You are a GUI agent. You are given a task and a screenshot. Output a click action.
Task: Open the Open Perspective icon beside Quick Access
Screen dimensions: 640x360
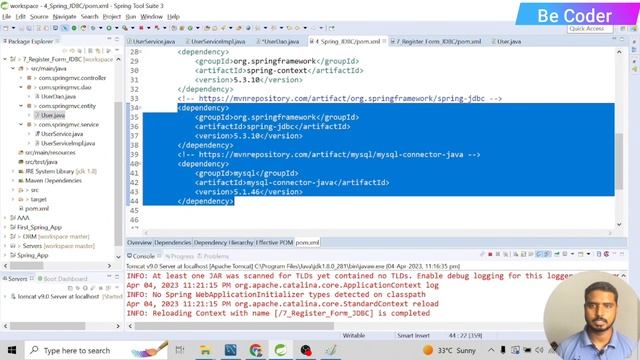click(x=622, y=29)
